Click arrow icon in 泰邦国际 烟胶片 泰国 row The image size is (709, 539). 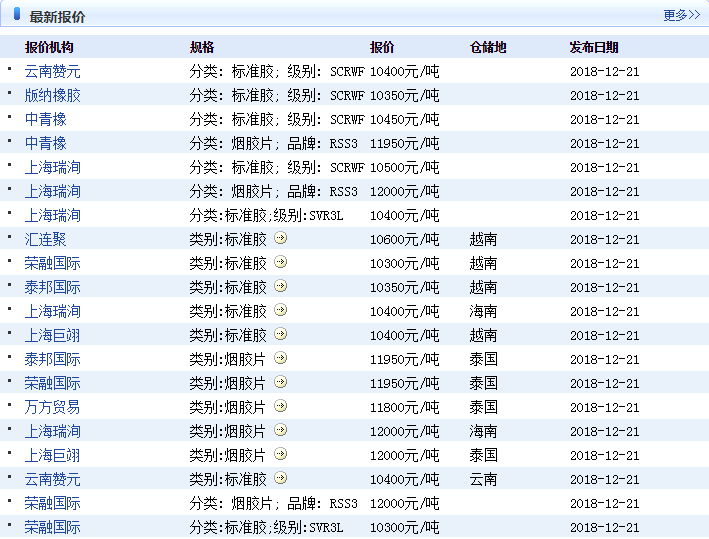(x=280, y=358)
